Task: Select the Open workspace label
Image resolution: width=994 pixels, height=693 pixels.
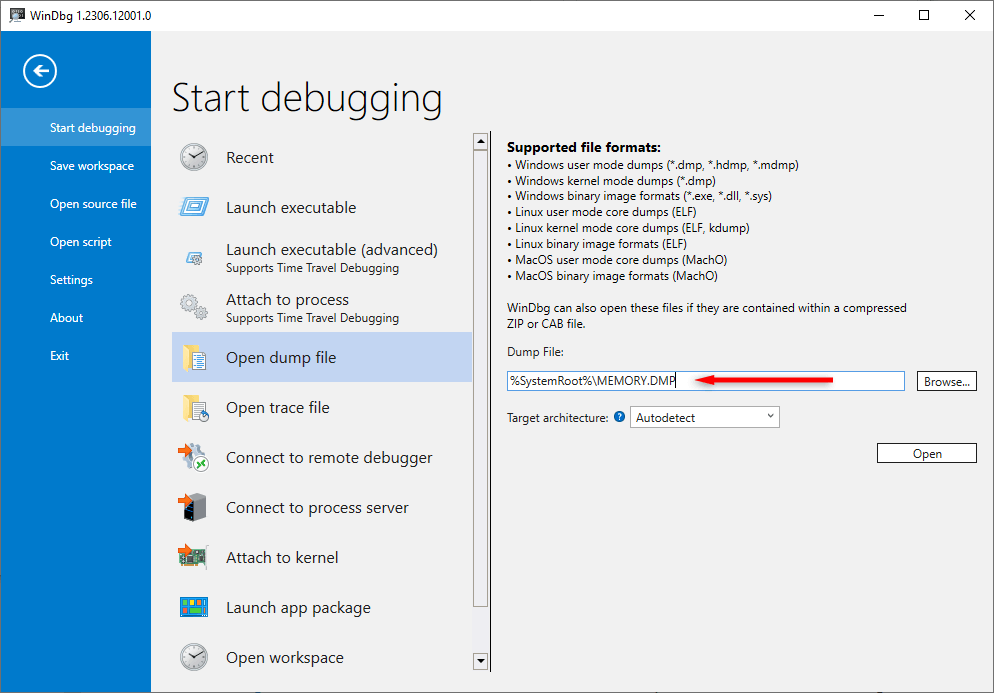Action: point(285,657)
